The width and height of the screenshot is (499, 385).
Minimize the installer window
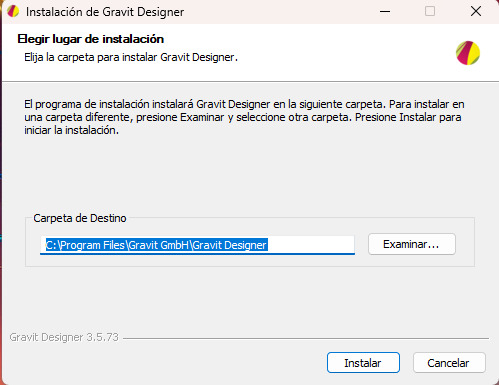[385, 12]
